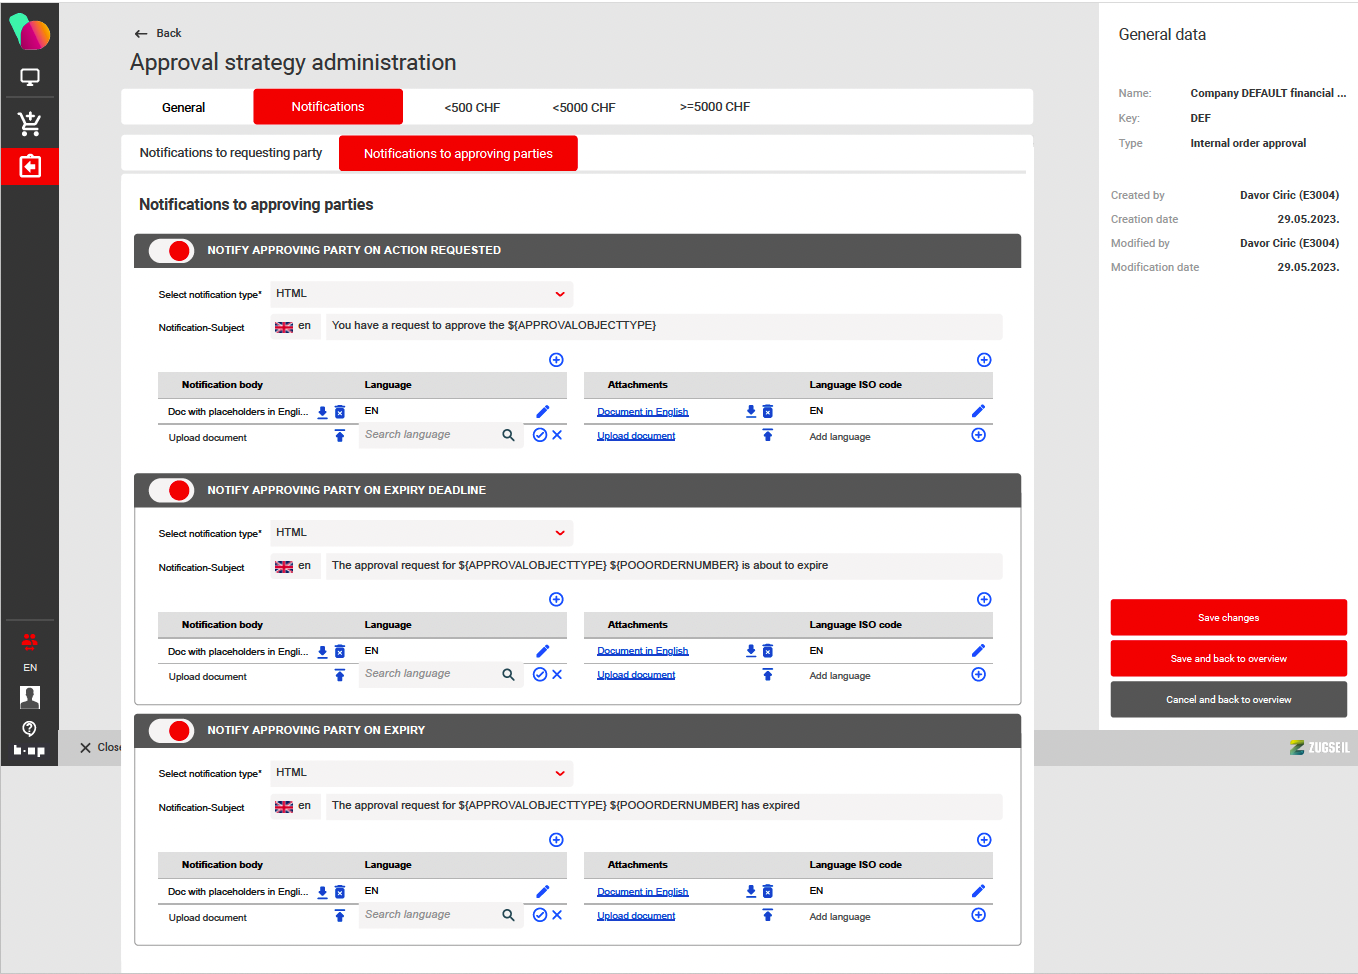
Task: Open the shopping cart icon in sidebar
Action: point(30,123)
